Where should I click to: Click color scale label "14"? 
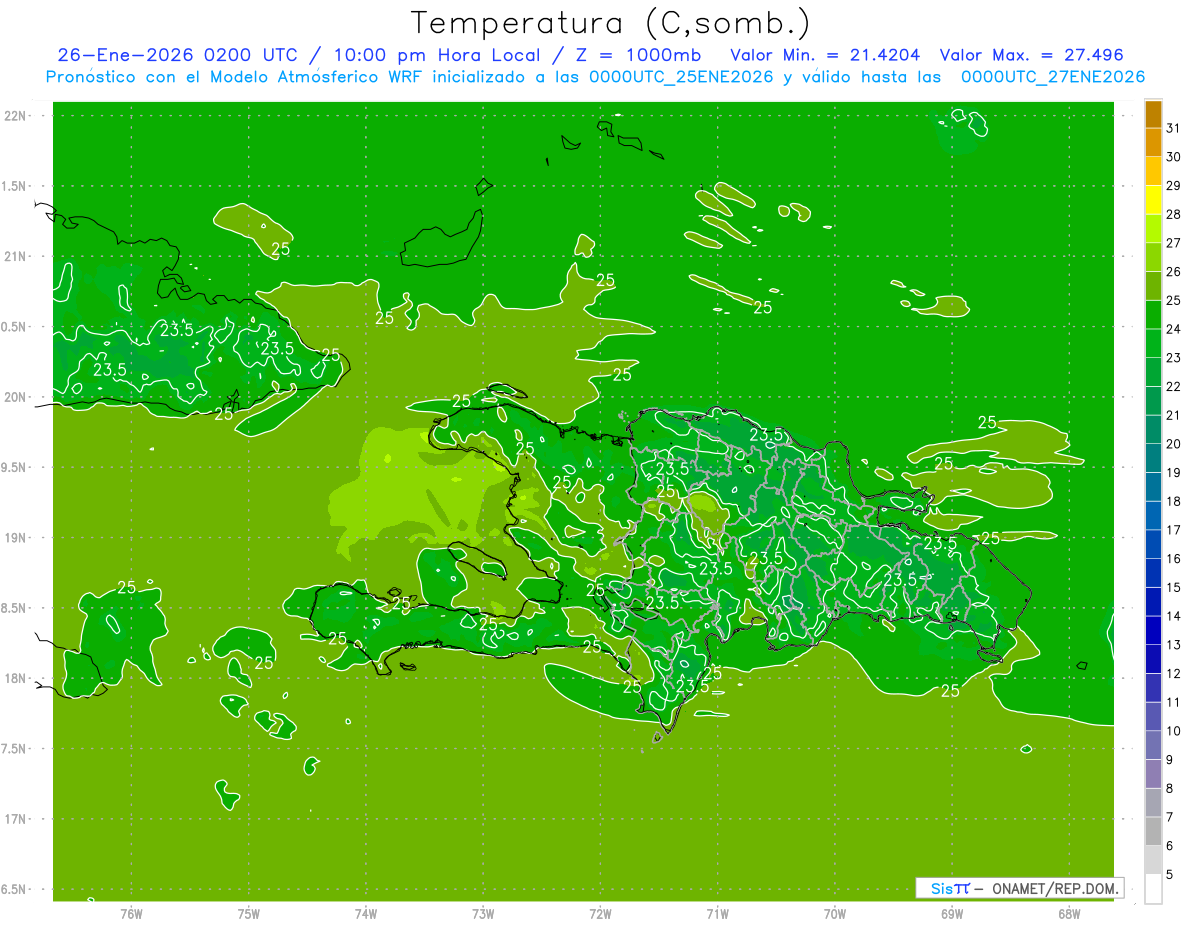pyautogui.click(x=1173, y=617)
